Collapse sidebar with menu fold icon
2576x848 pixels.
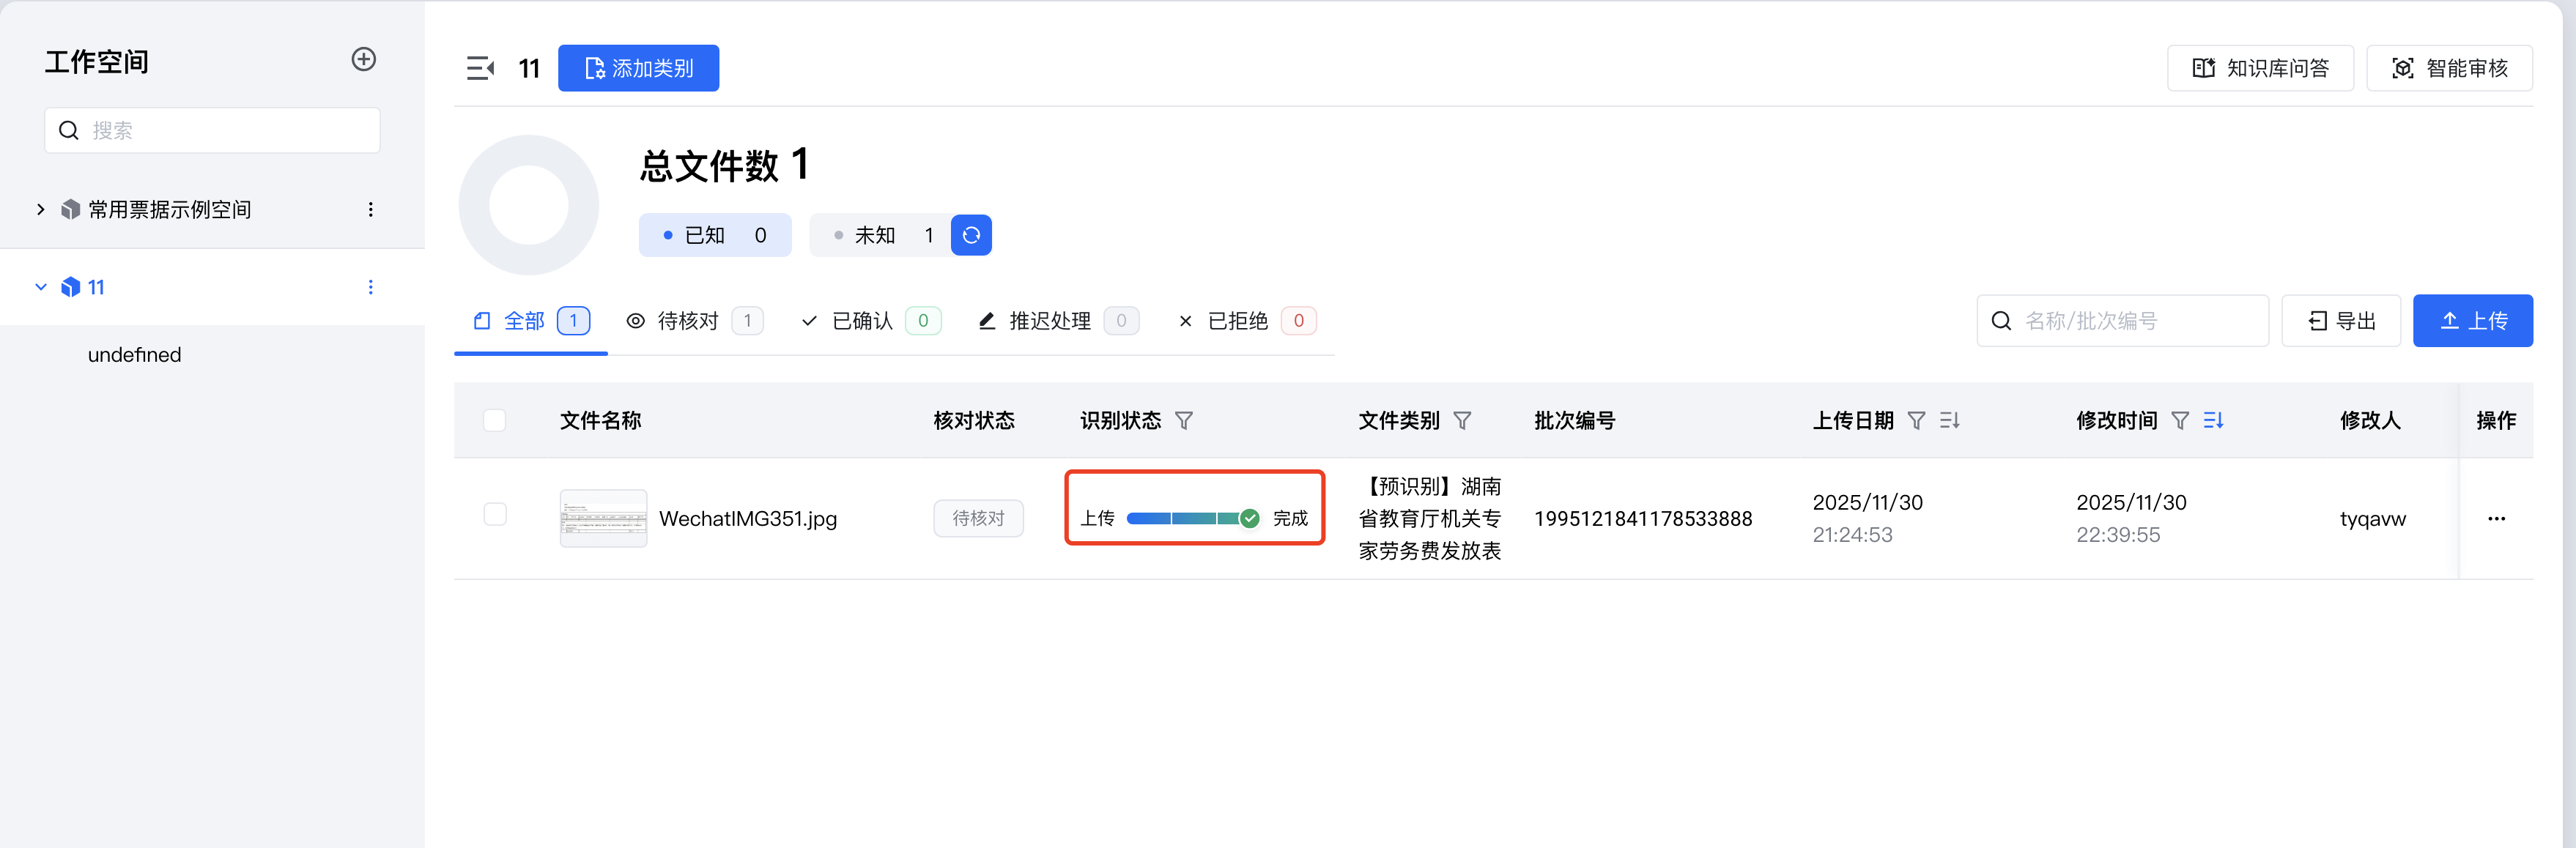(x=480, y=68)
